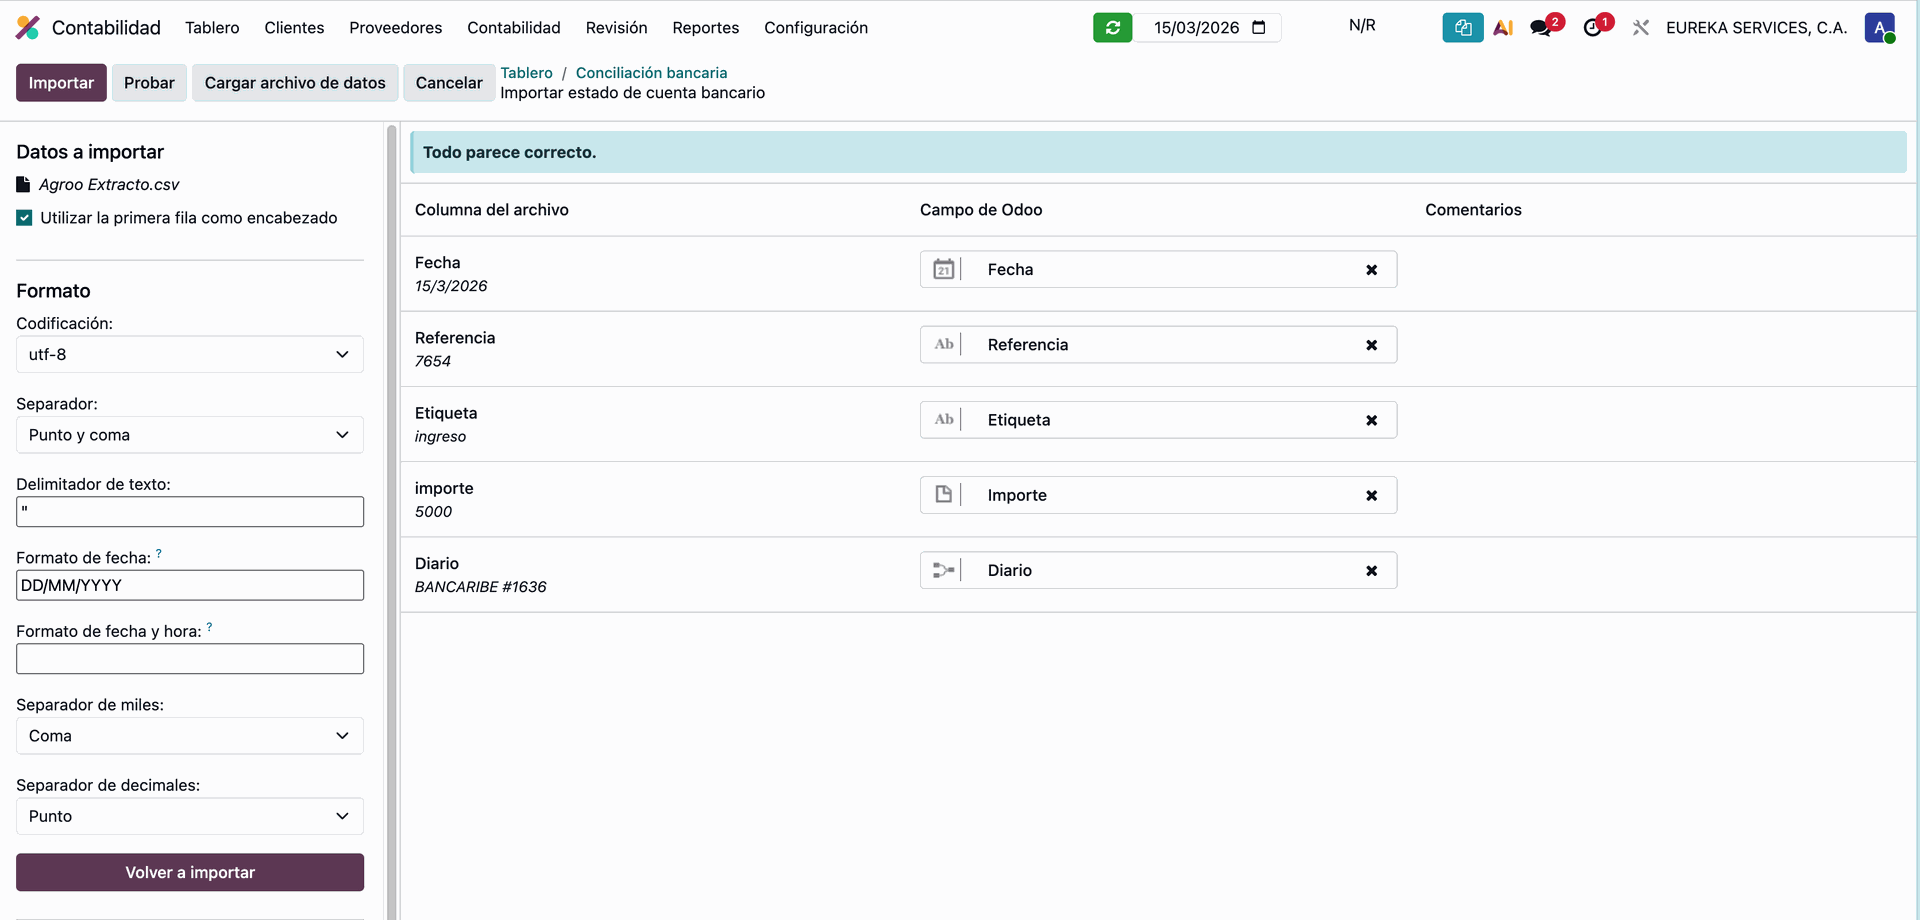Open the user avatar menu

coord(1879,28)
